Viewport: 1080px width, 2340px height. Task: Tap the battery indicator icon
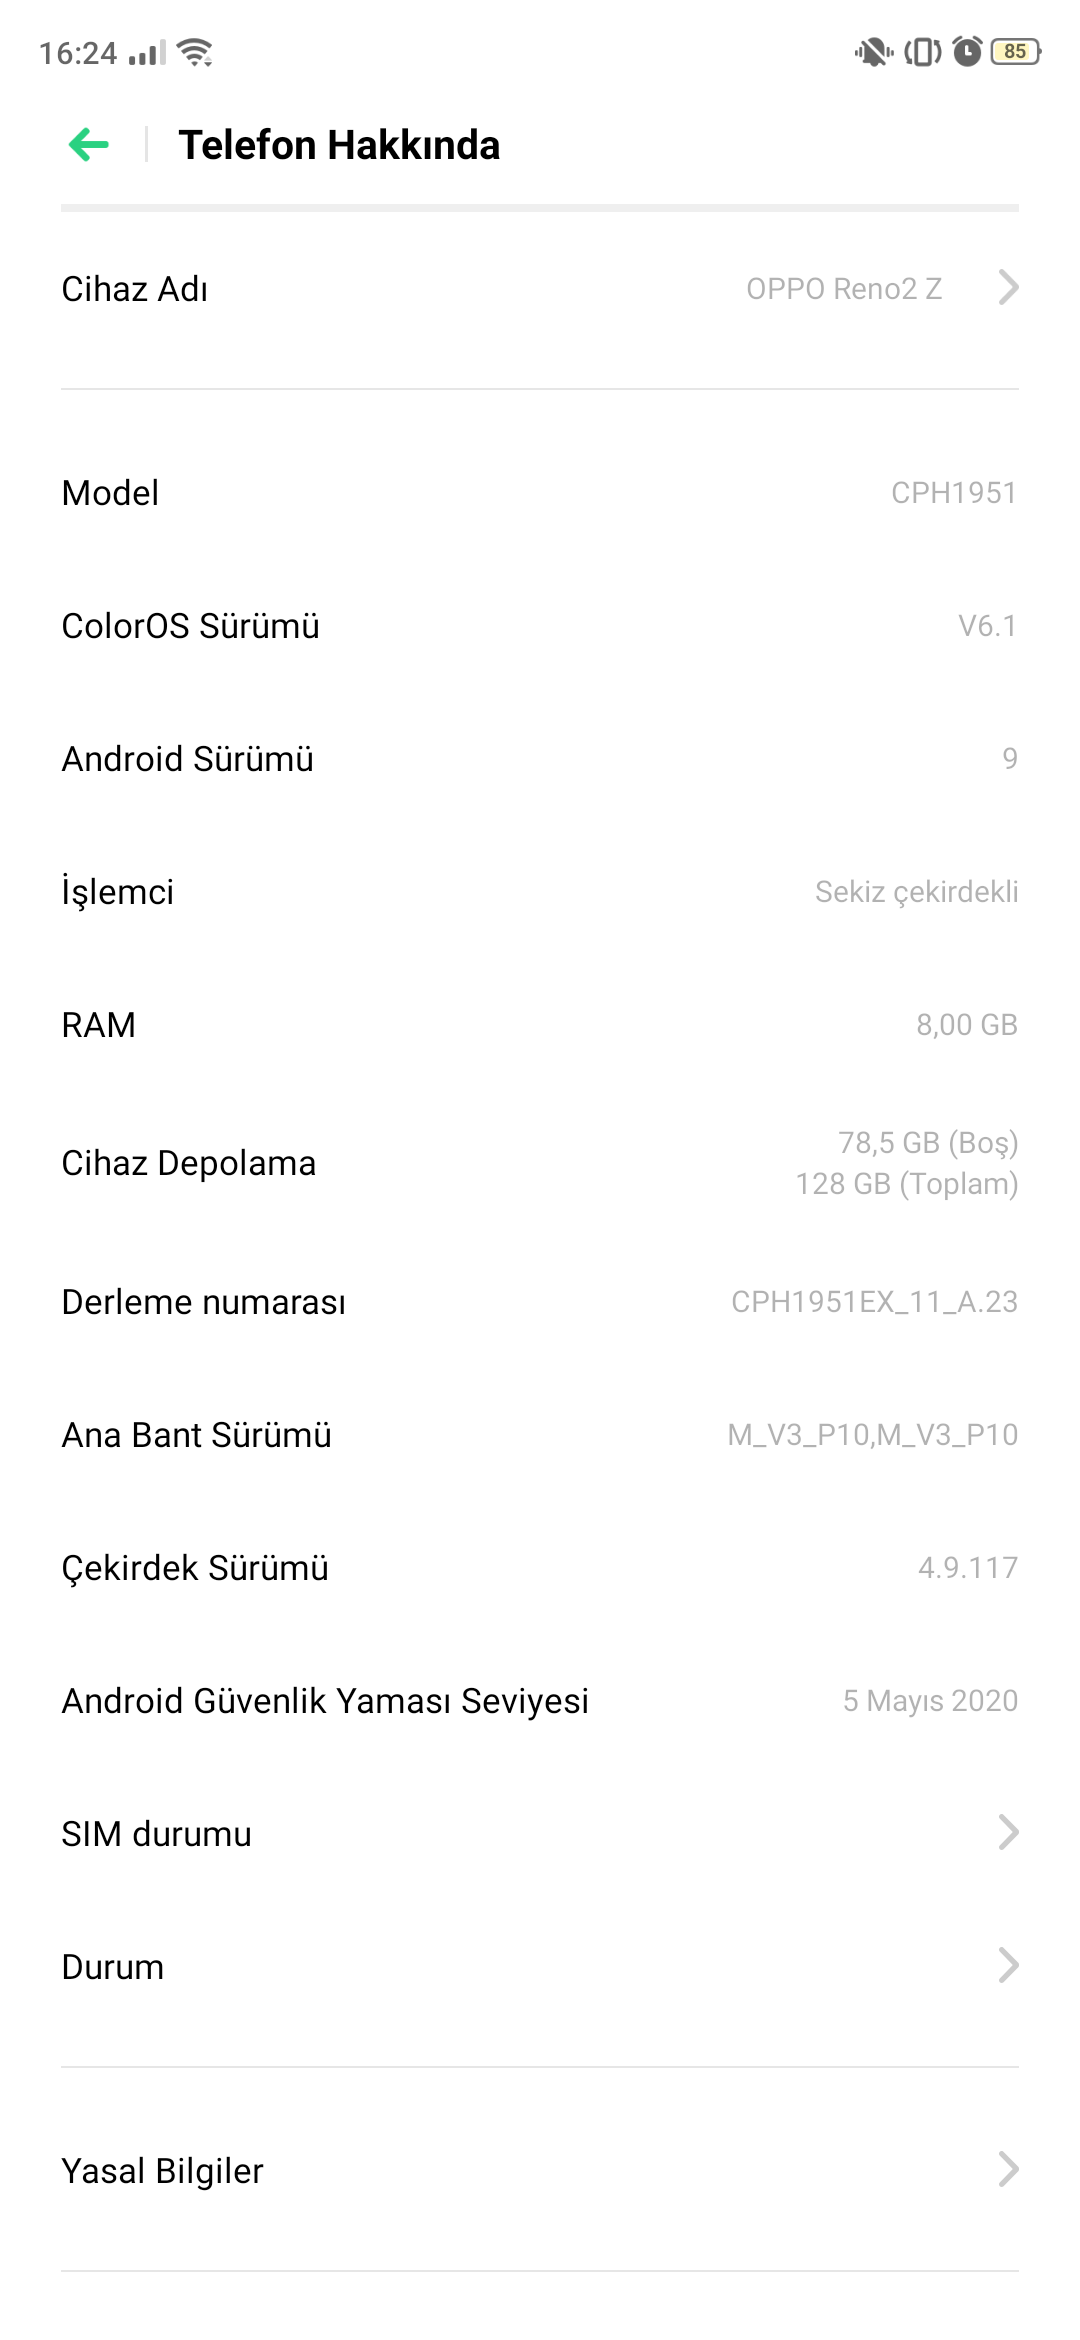click(x=1016, y=51)
